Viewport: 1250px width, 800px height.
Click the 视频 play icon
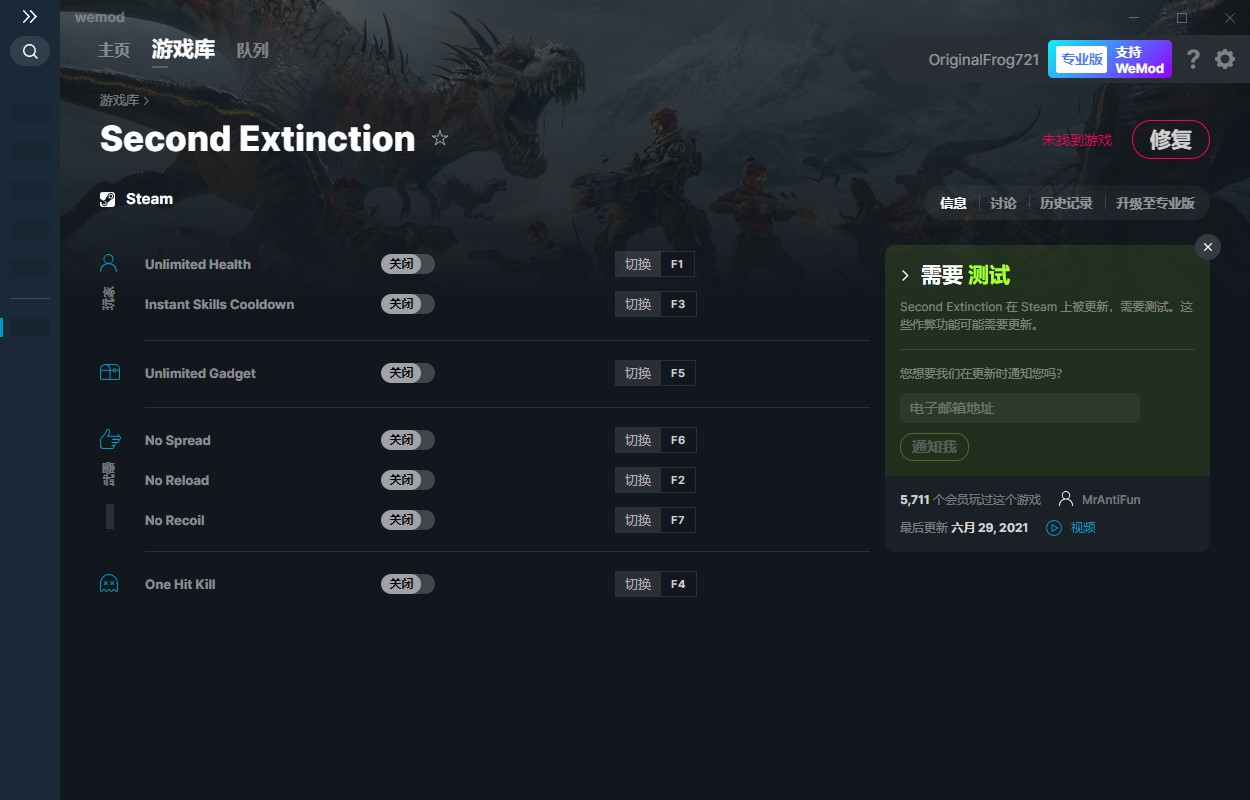click(1054, 528)
